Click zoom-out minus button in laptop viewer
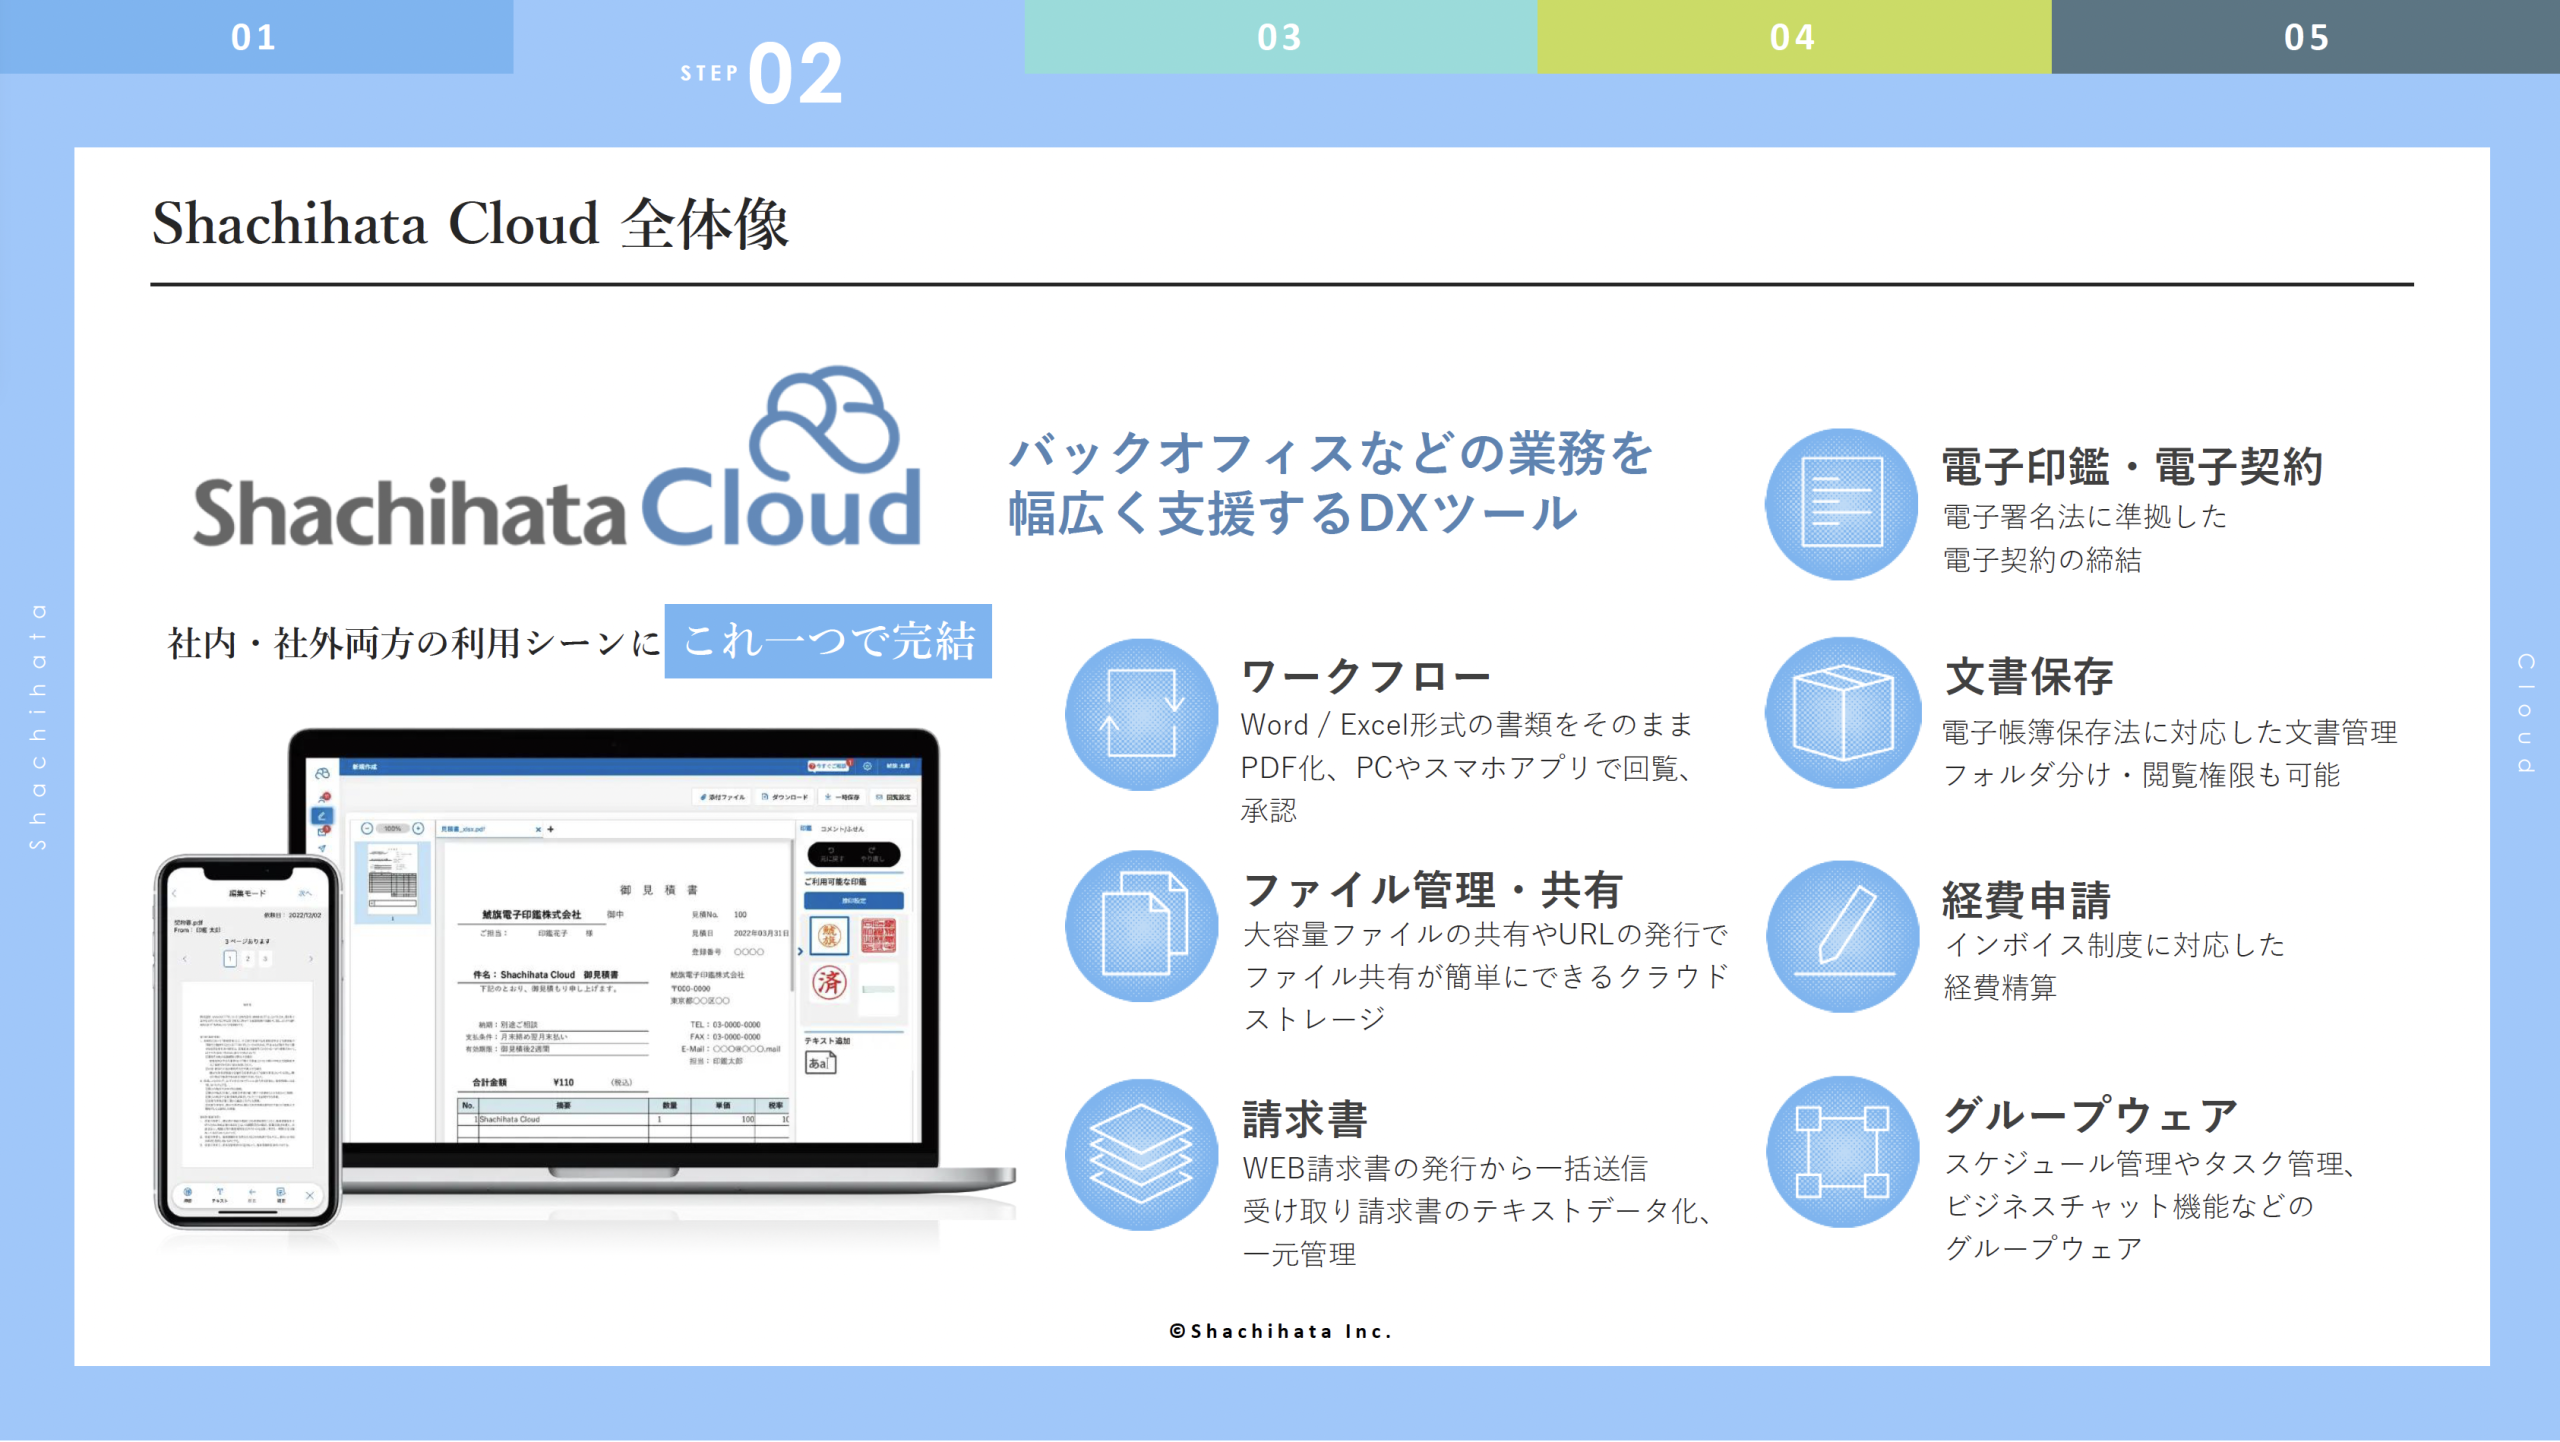This screenshot has width=2560, height=1442. tap(367, 828)
